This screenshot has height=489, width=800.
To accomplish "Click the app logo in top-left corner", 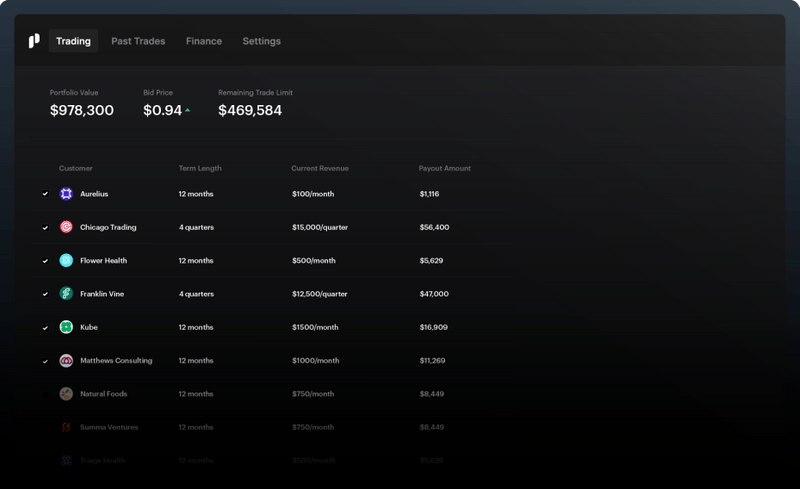I will tap(34, 41).
